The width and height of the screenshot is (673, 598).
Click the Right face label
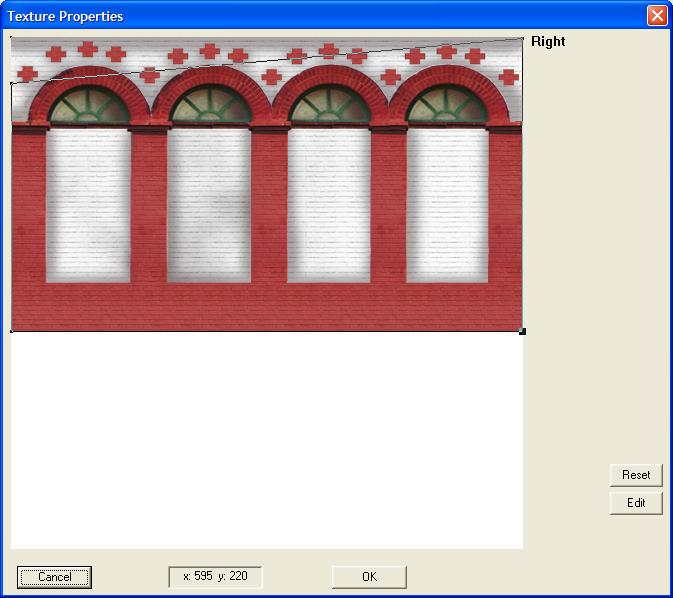click(x=548, y=42)
